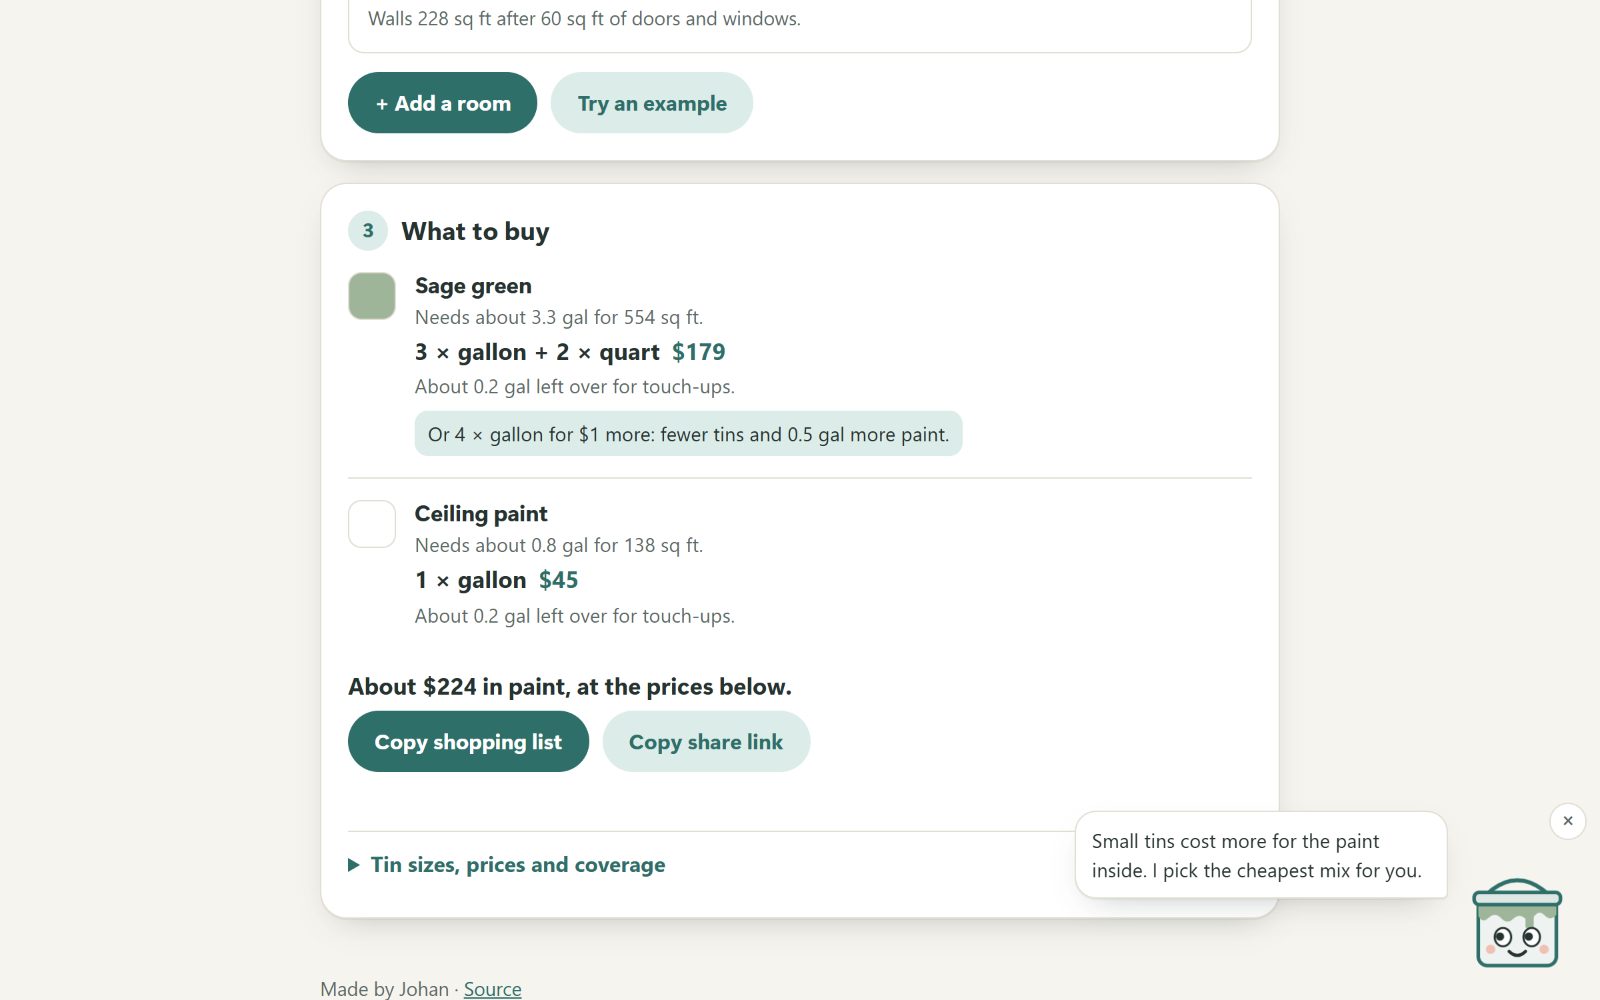Click the white Ceiling paint swatch
This screenshot has height=1000, width=1600.
372,524
